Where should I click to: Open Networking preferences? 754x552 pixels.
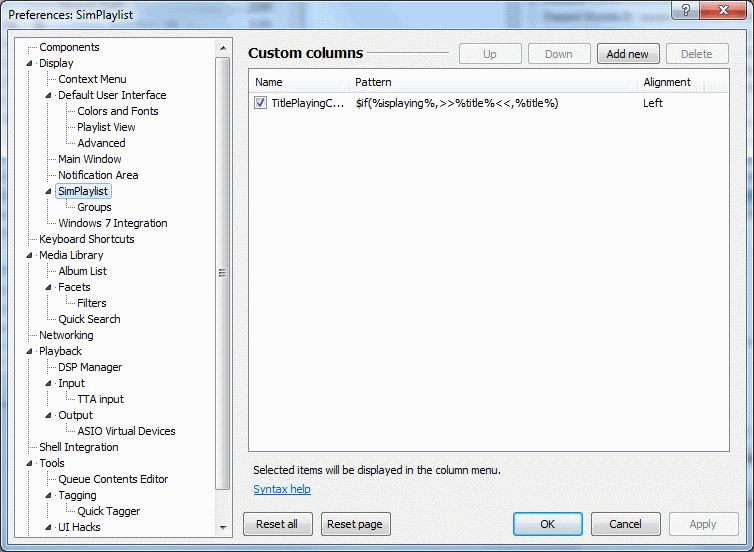pyautogui.click(x=66, y=335)
